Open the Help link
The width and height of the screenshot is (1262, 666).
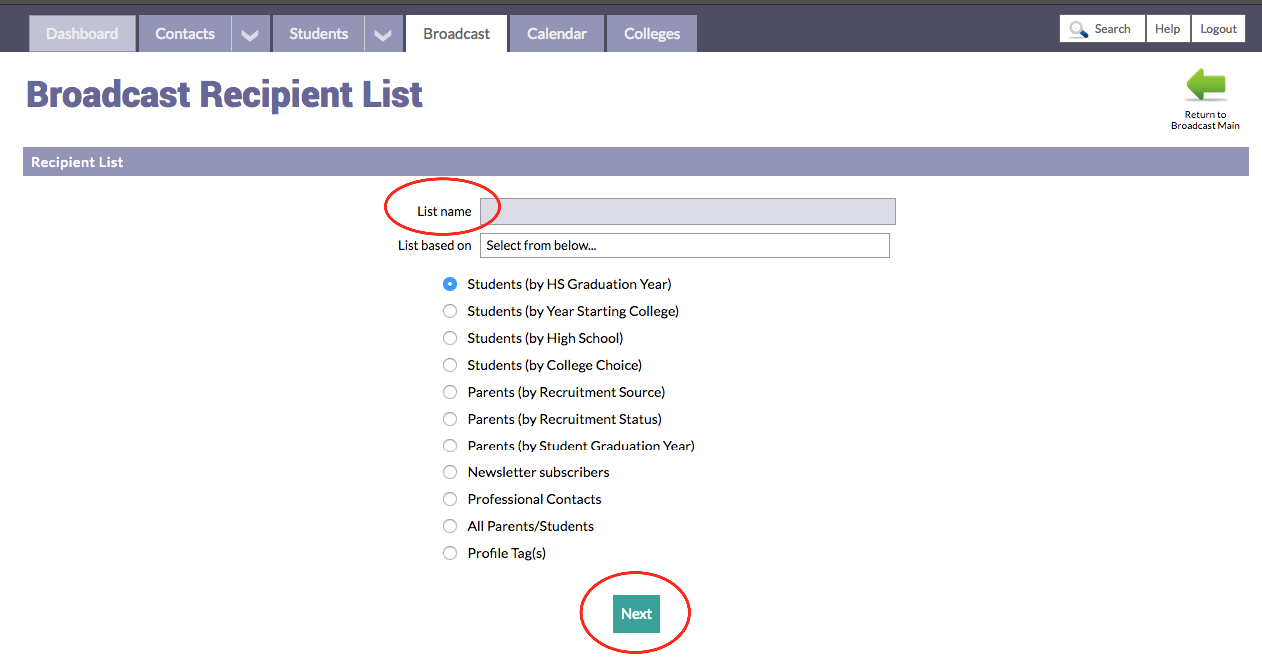(1167, 29)
